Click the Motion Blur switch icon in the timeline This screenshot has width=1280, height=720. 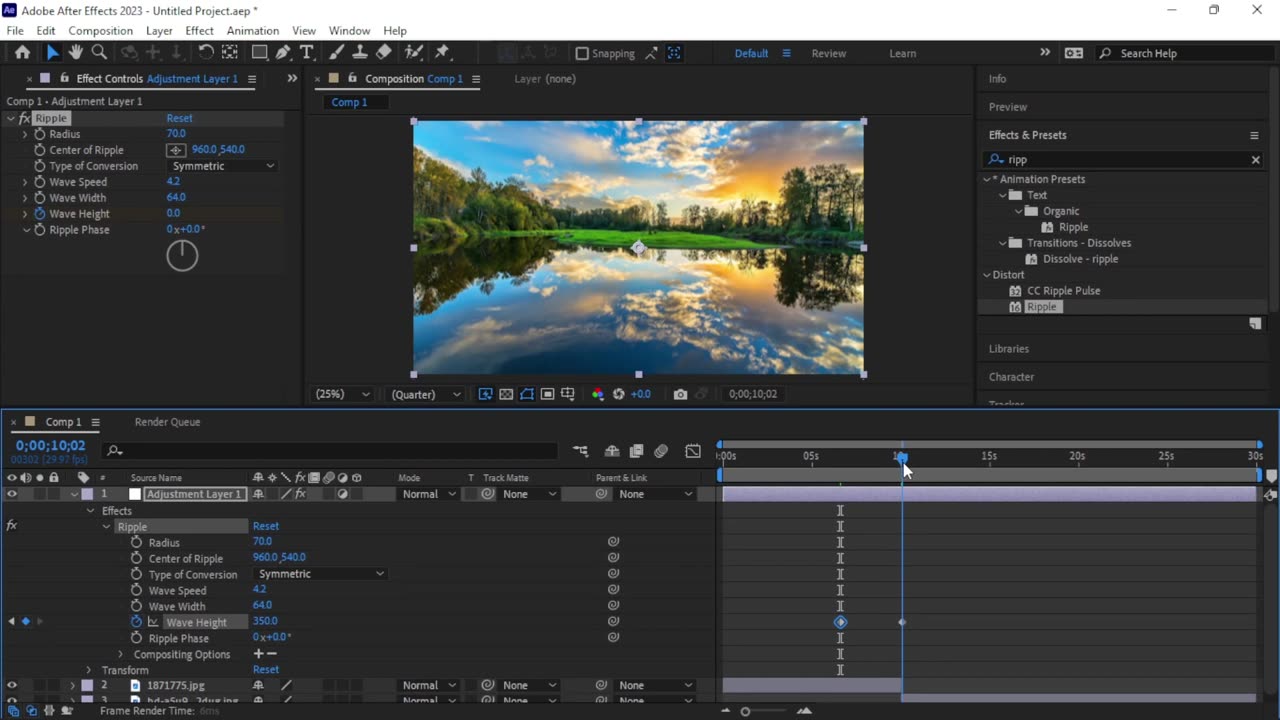pyautogui.click(x=661, y=451)
